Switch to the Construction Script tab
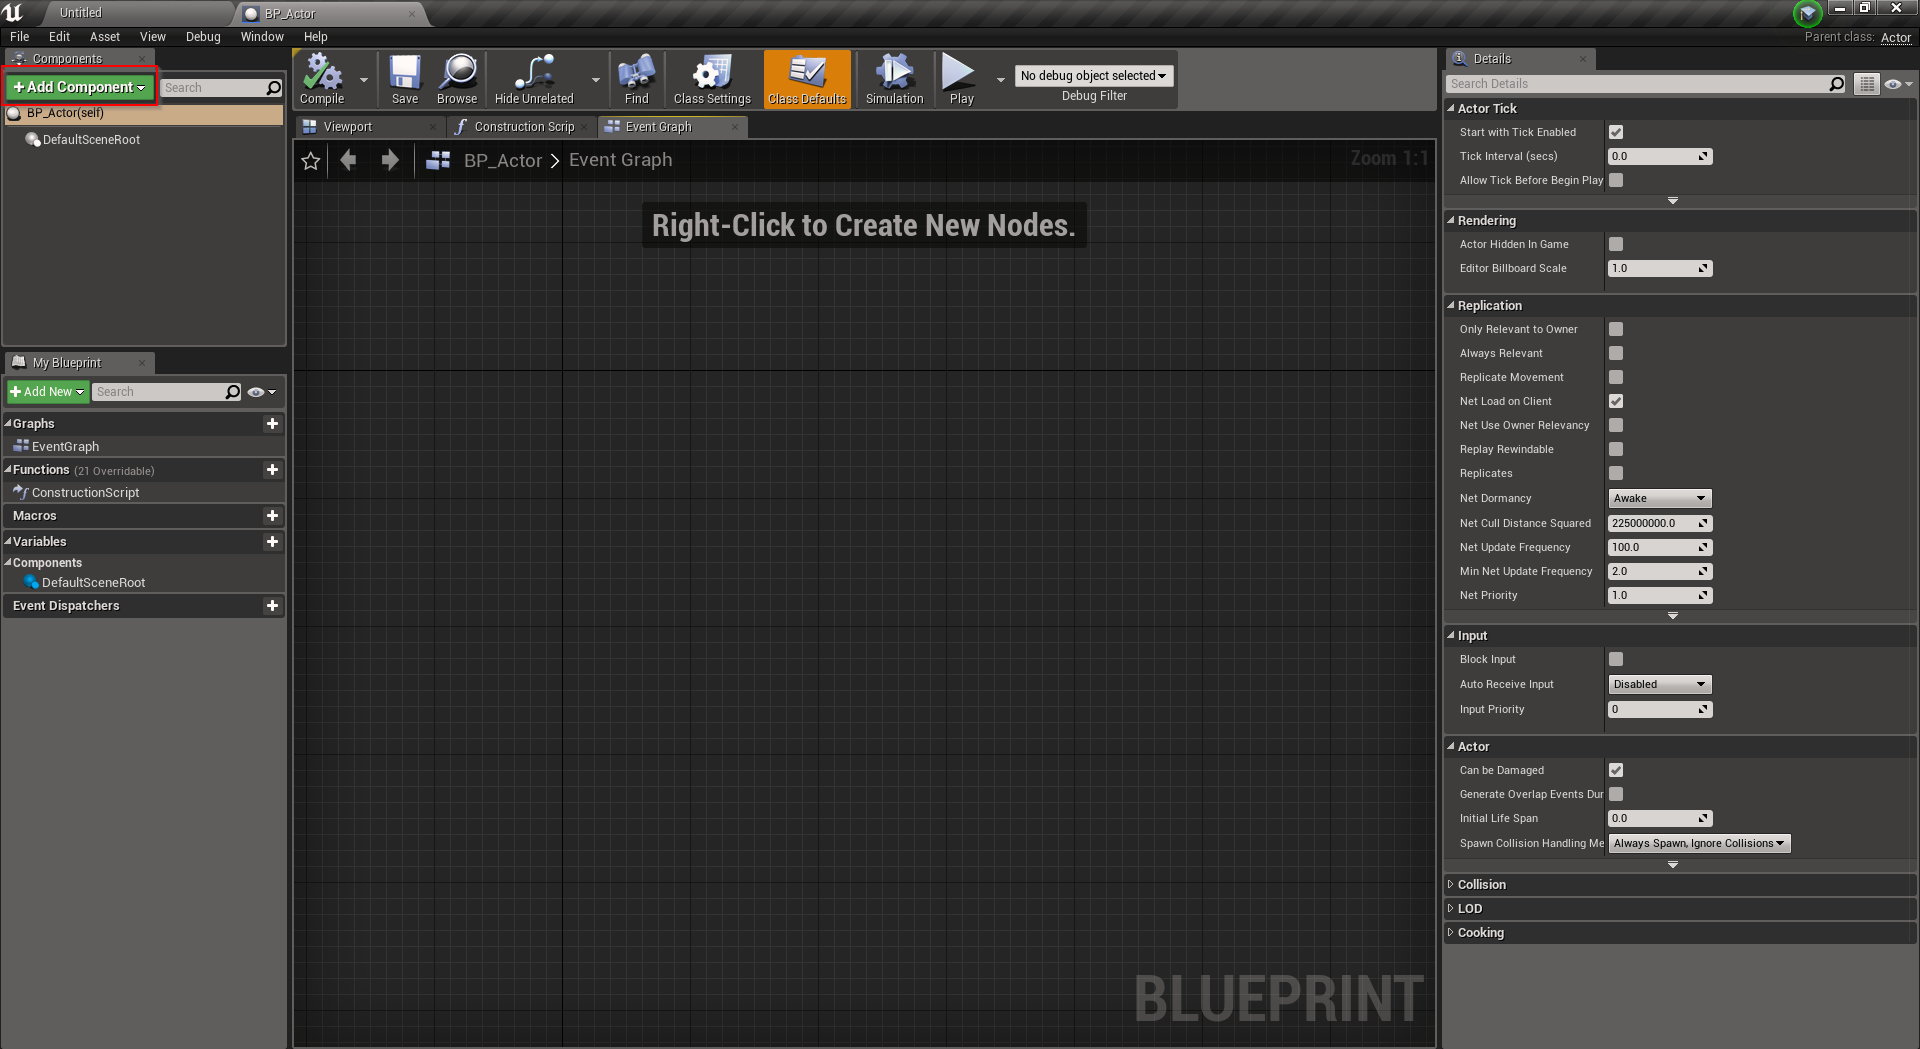 coord(522,127)
